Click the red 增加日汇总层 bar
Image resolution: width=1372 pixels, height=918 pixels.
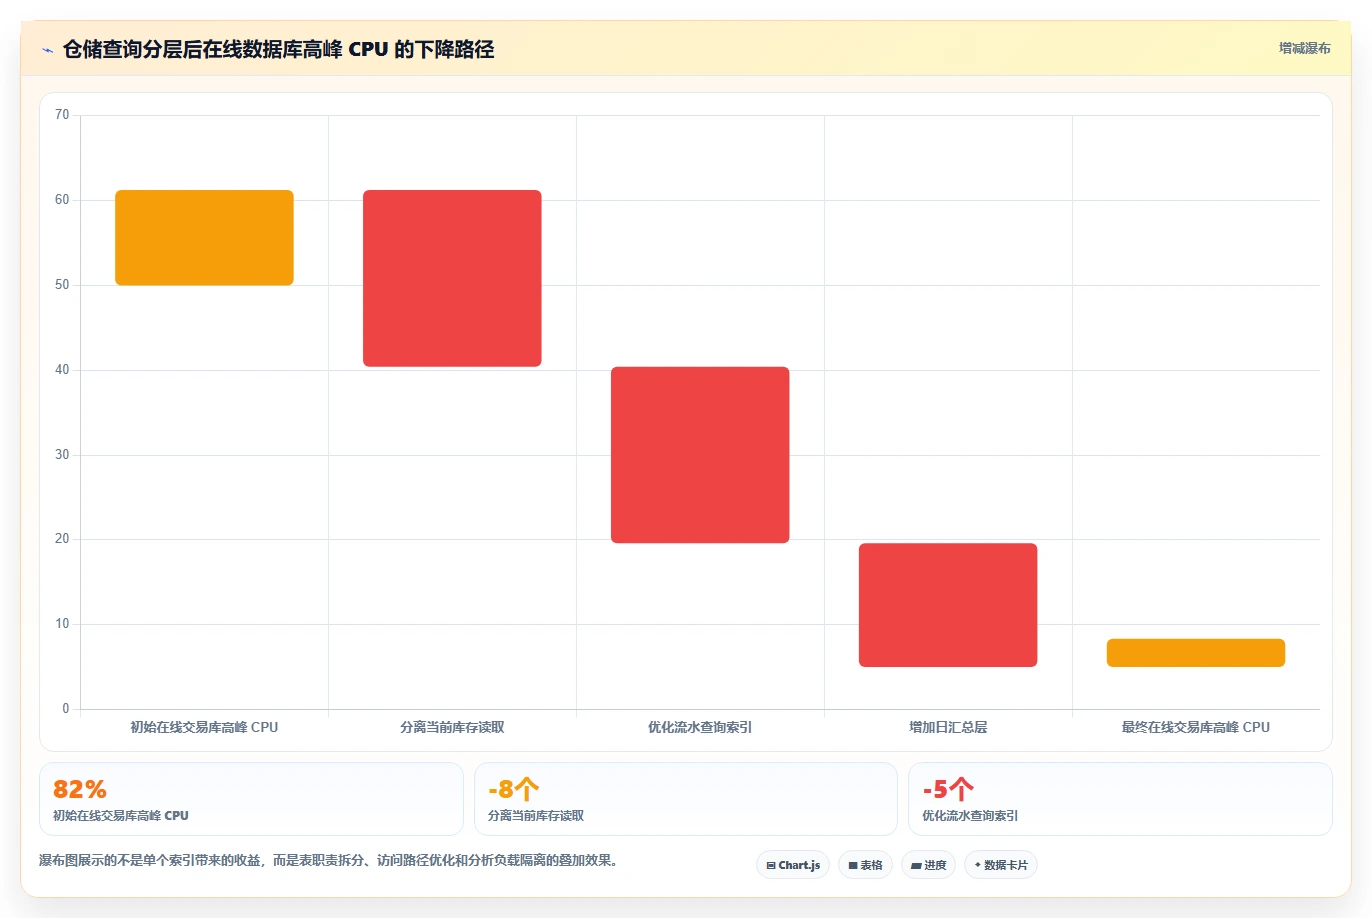pos(948,605)
